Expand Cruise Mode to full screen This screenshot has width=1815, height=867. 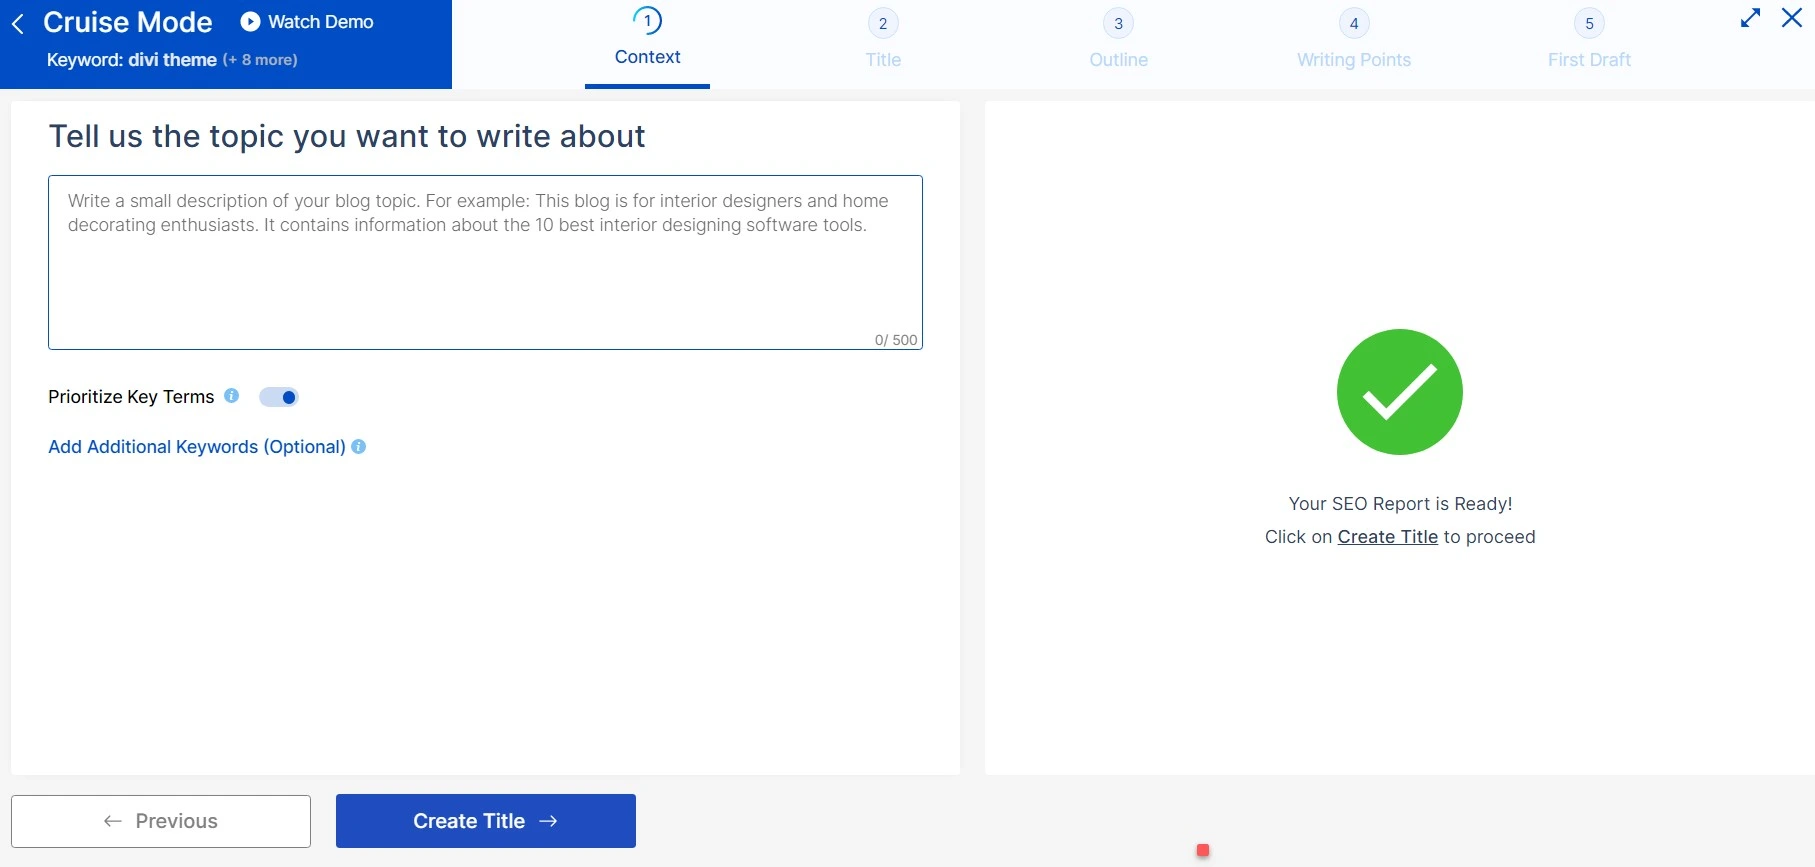click(1750, 18)
